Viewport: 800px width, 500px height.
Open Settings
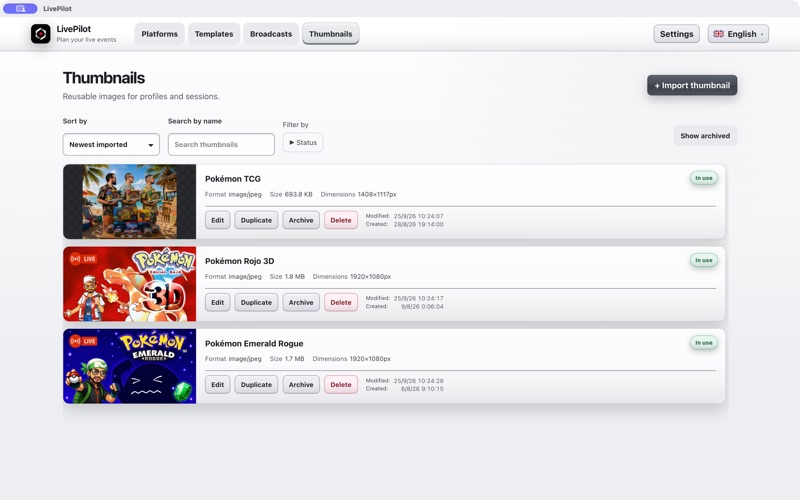pyautogui.click(x=677, y=34)
